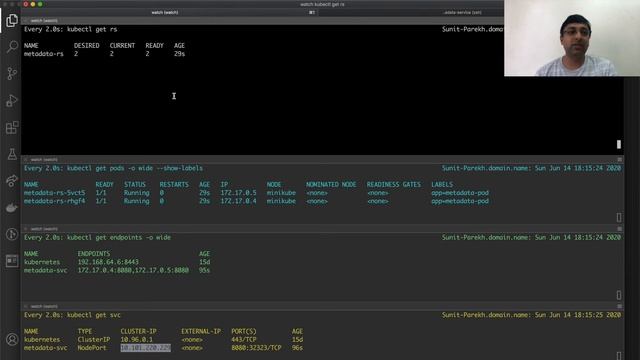Open the Live Share arrow icon

(12, 180)
